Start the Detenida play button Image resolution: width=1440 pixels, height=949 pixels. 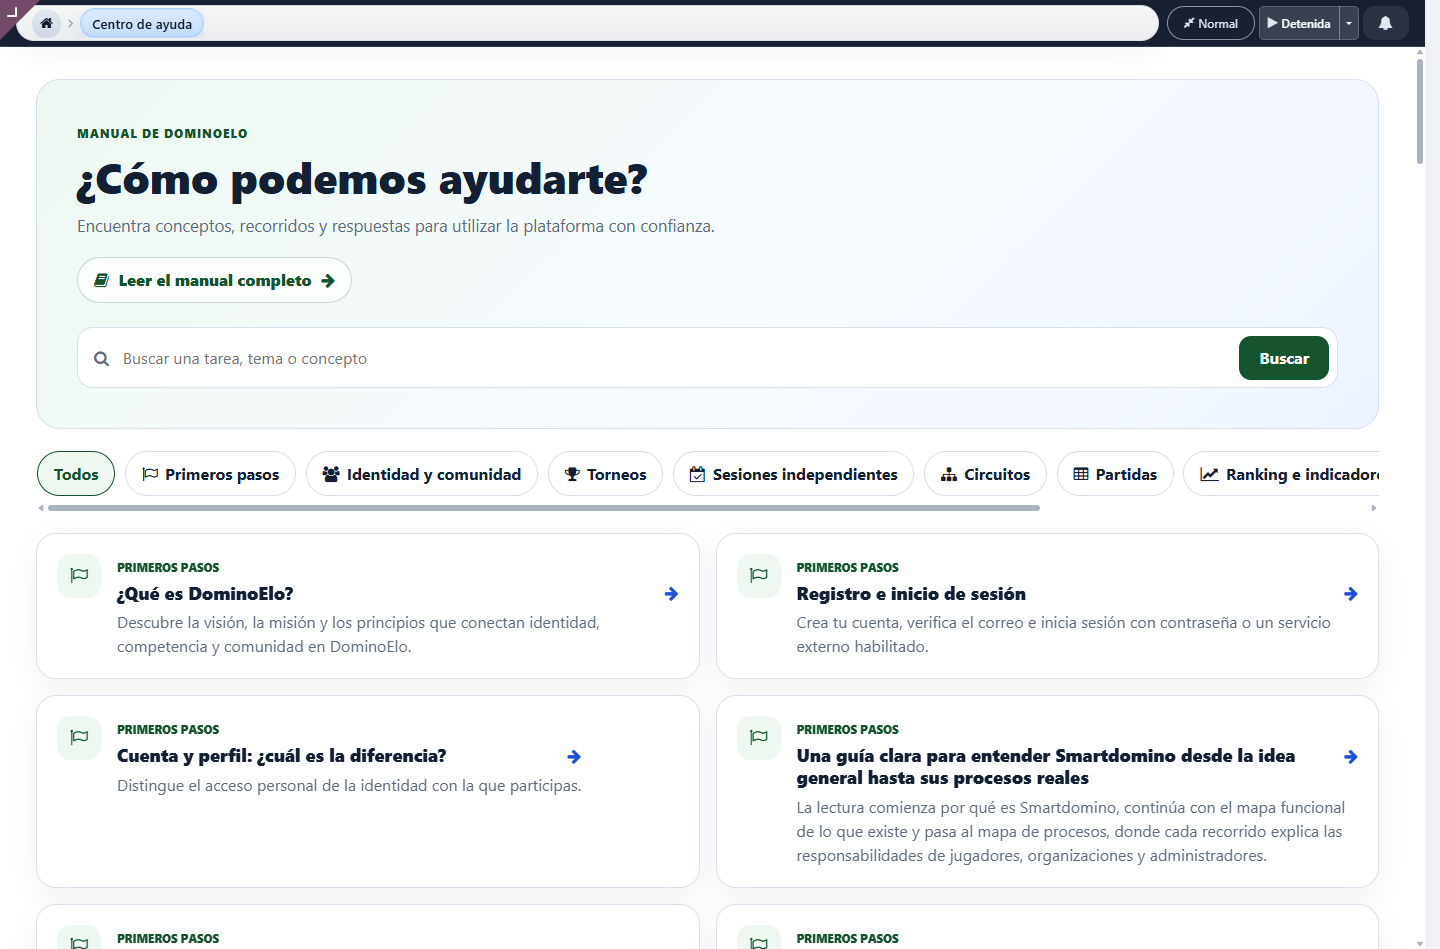pyautogui.click(x=1298, y=23)
